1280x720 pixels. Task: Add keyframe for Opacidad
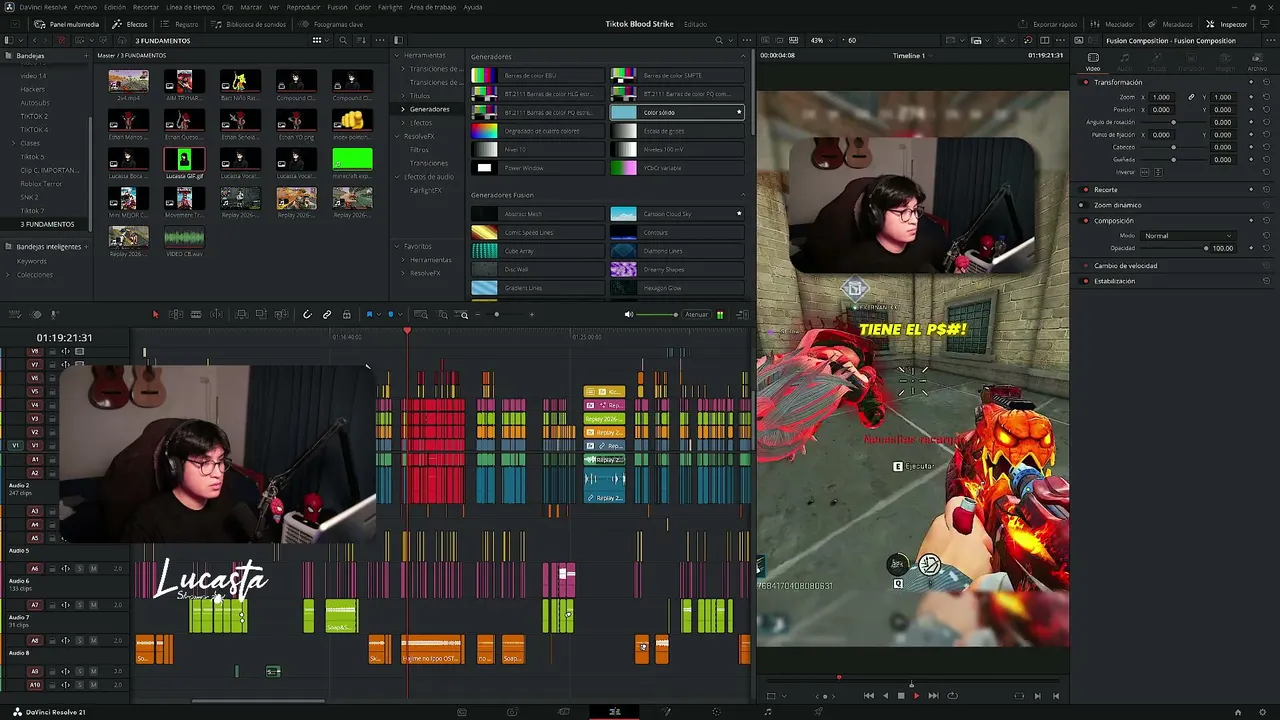point(1251,248)
